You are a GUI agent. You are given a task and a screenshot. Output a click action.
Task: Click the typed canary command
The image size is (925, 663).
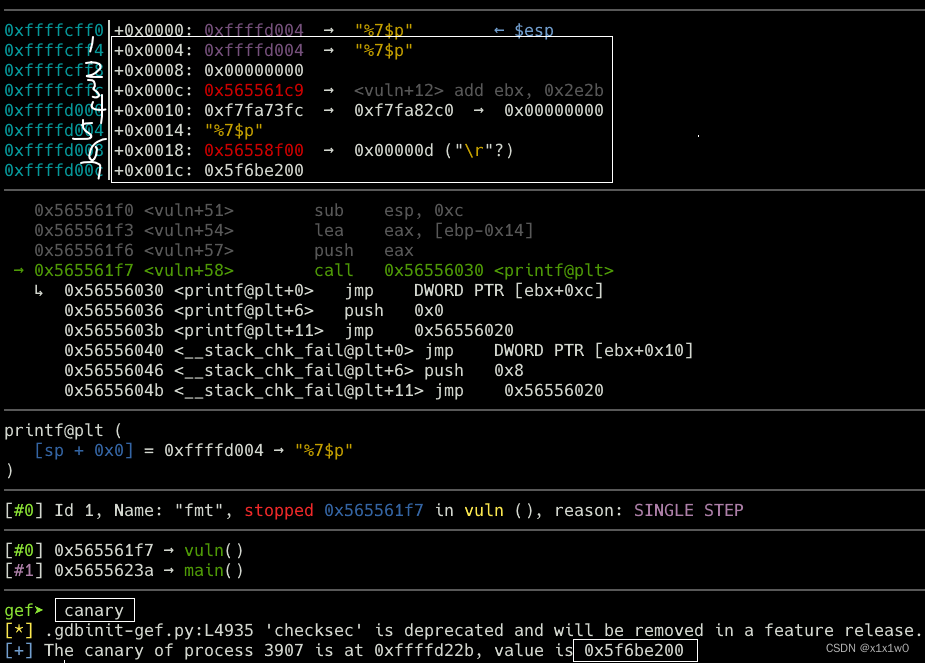click(x=94, y=611)
